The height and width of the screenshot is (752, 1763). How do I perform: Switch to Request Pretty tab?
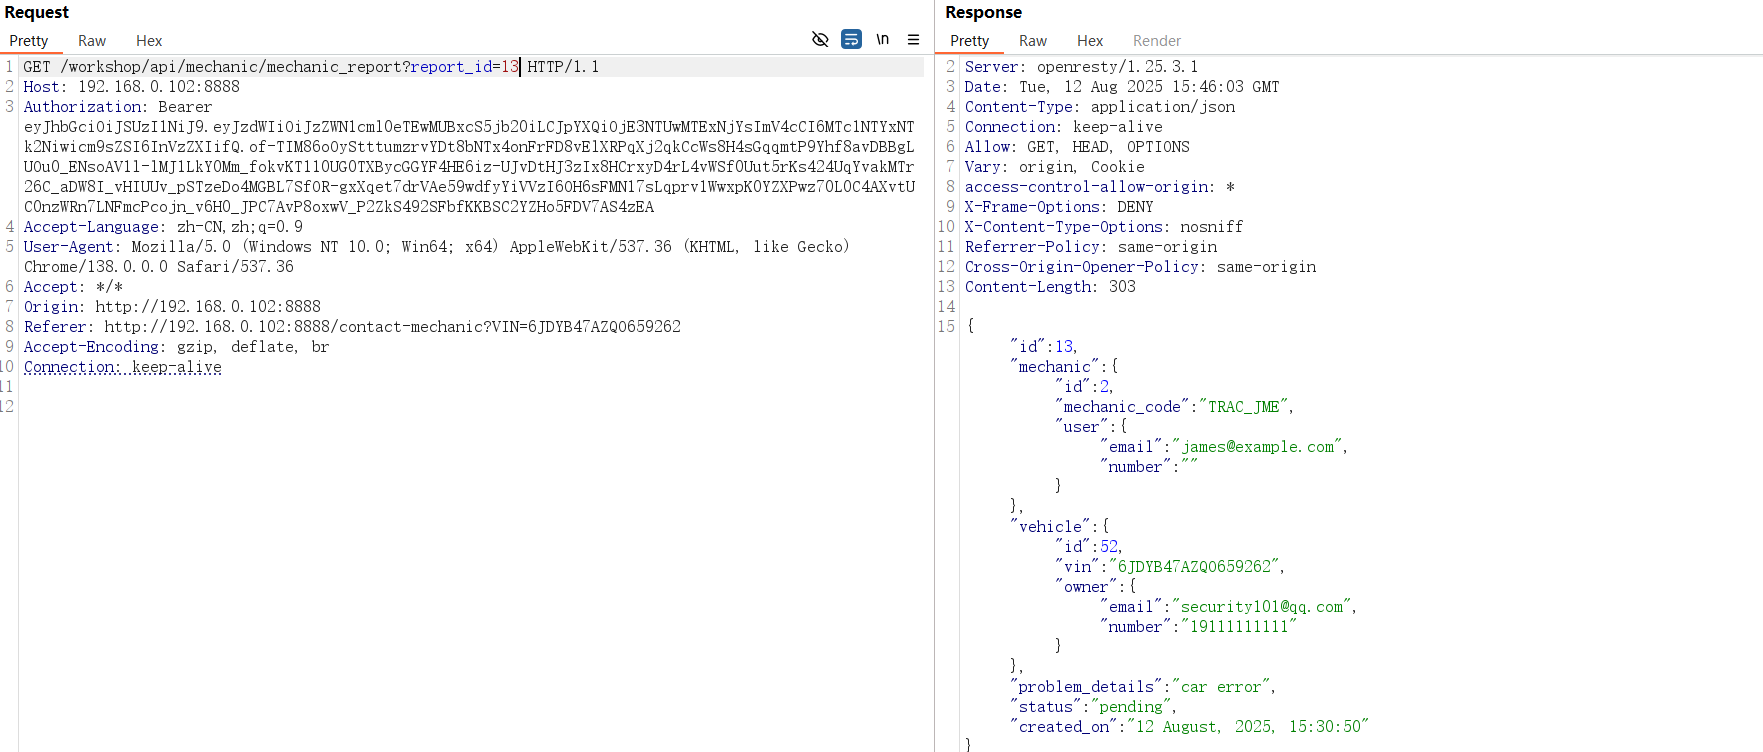29,41
